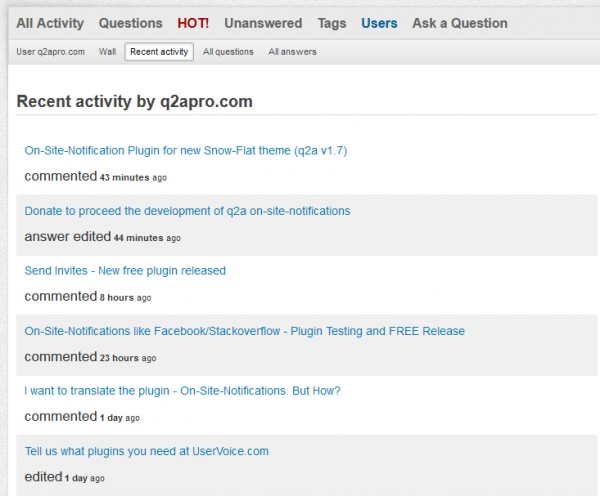Screen dimensions: 600x496
Task: Open the Tags page
Action: [332, 23]
